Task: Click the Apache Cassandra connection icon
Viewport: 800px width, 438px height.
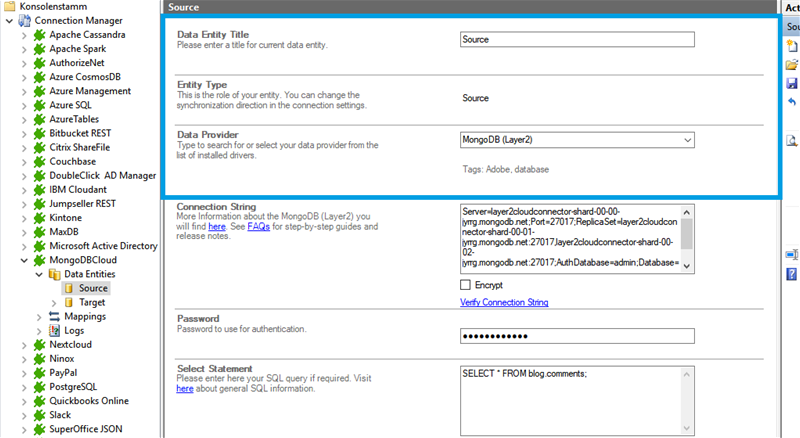Action: pyautogui.click(x=39, y=35)
